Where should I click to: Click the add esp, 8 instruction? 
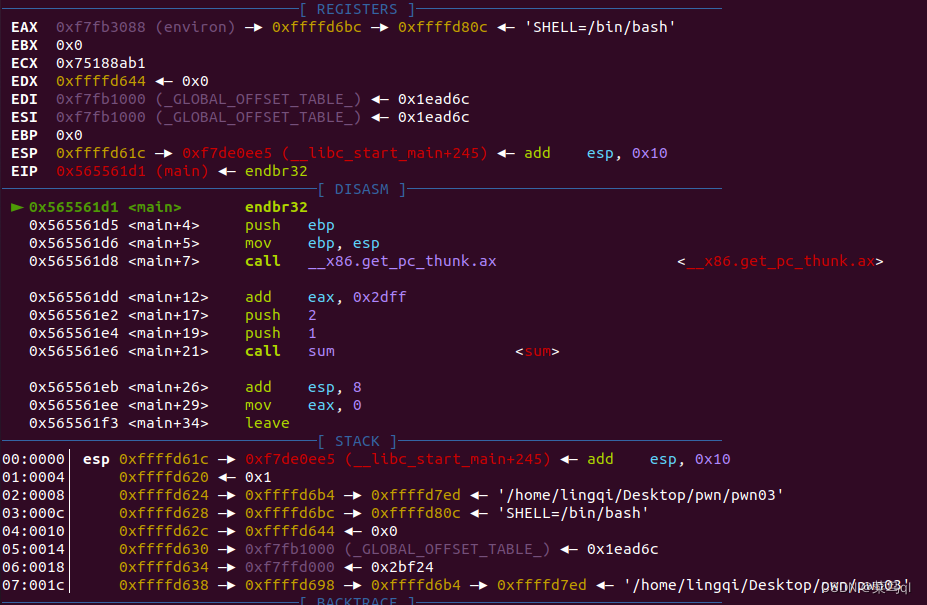pos(303,387)
